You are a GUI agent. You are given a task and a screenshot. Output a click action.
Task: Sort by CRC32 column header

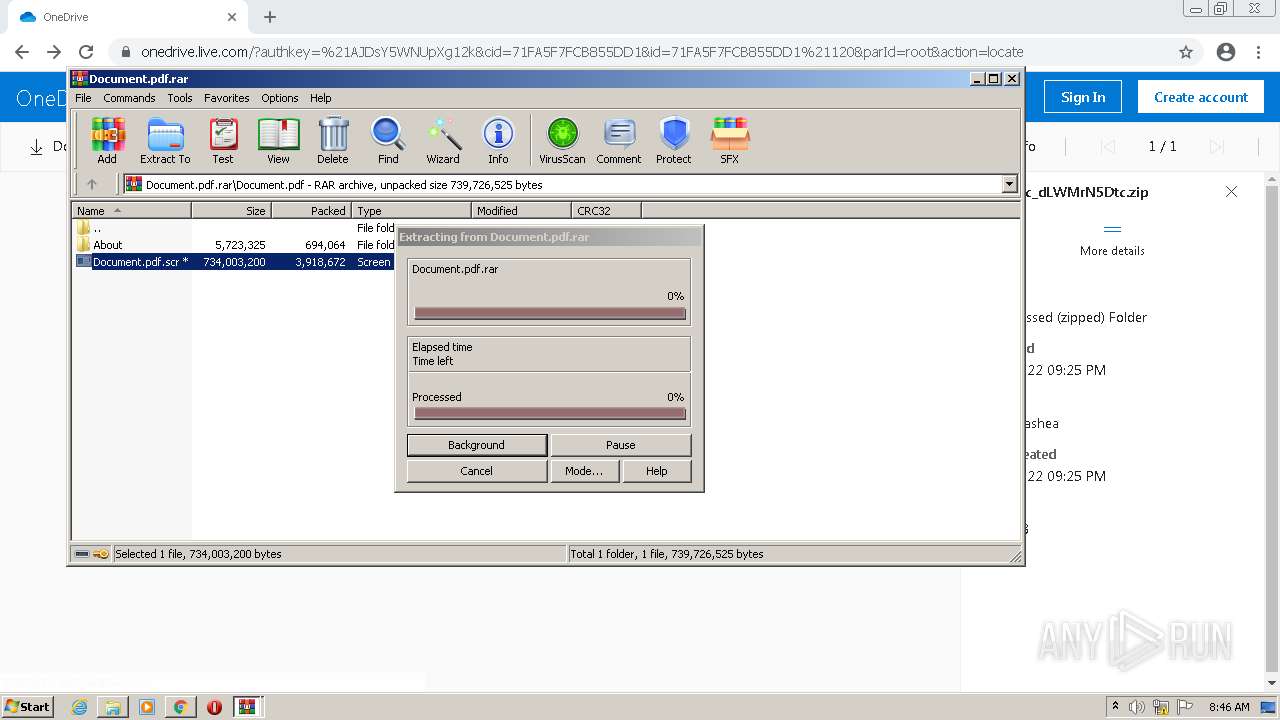(x=606, y=211)
